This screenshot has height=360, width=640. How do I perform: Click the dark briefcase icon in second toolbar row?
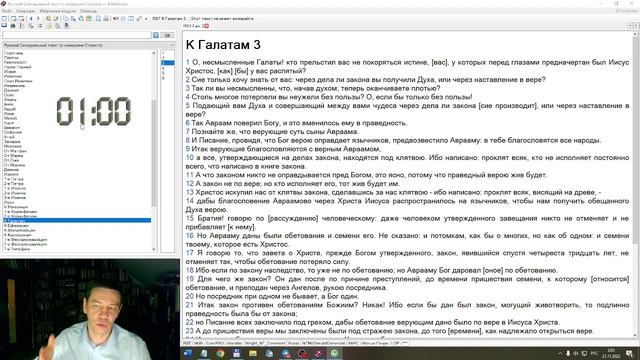tap(13, 26)
